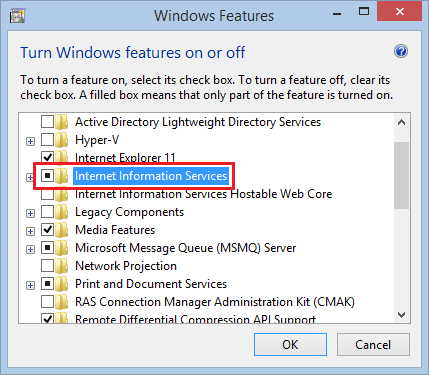This screenshot has height=375, width=429.
Task: Click the Internet Information Services folder icon
Action: [x=61, y=176]
